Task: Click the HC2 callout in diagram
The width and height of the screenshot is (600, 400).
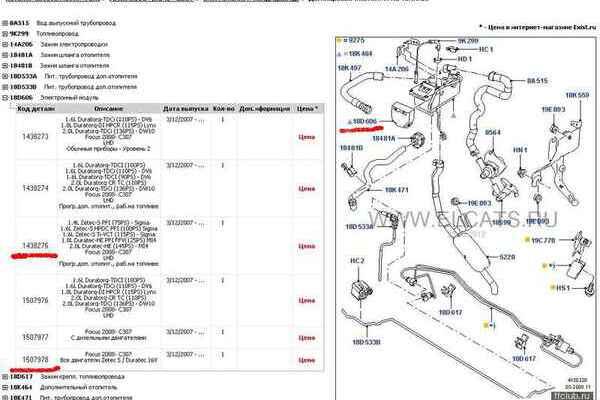Action: pos(357,261)
